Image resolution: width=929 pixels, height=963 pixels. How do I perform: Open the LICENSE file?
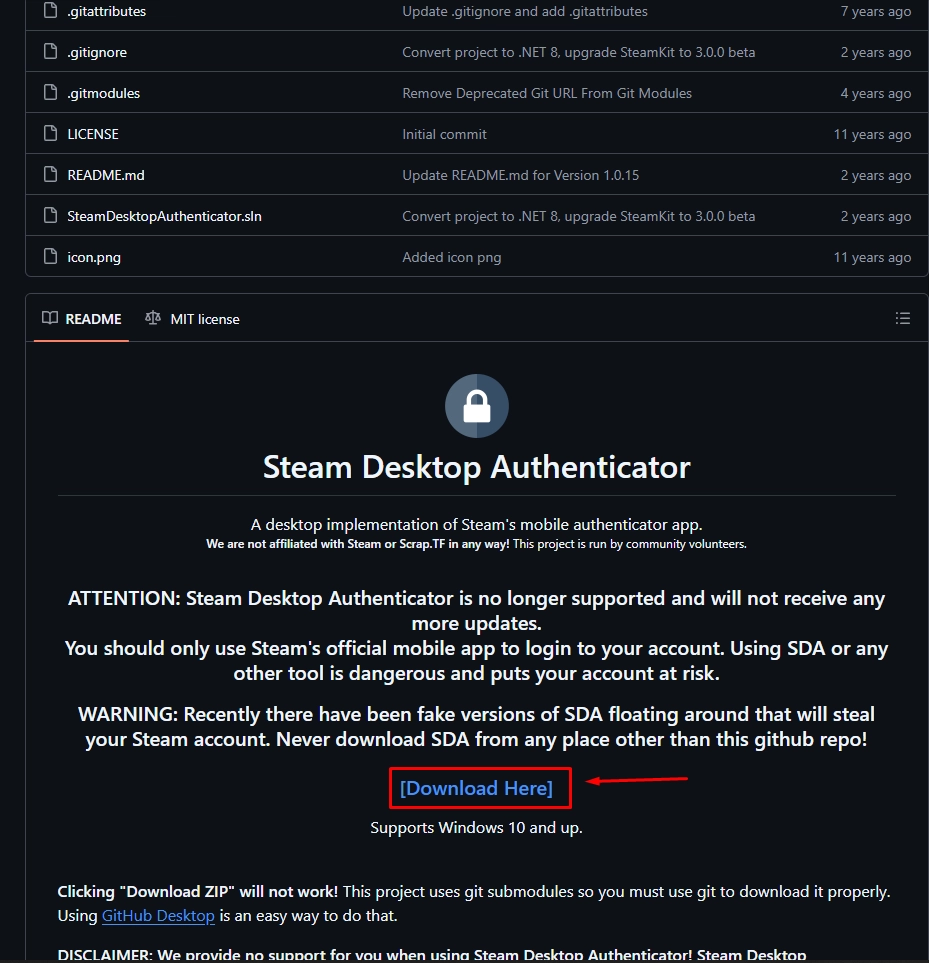[93, 134]
